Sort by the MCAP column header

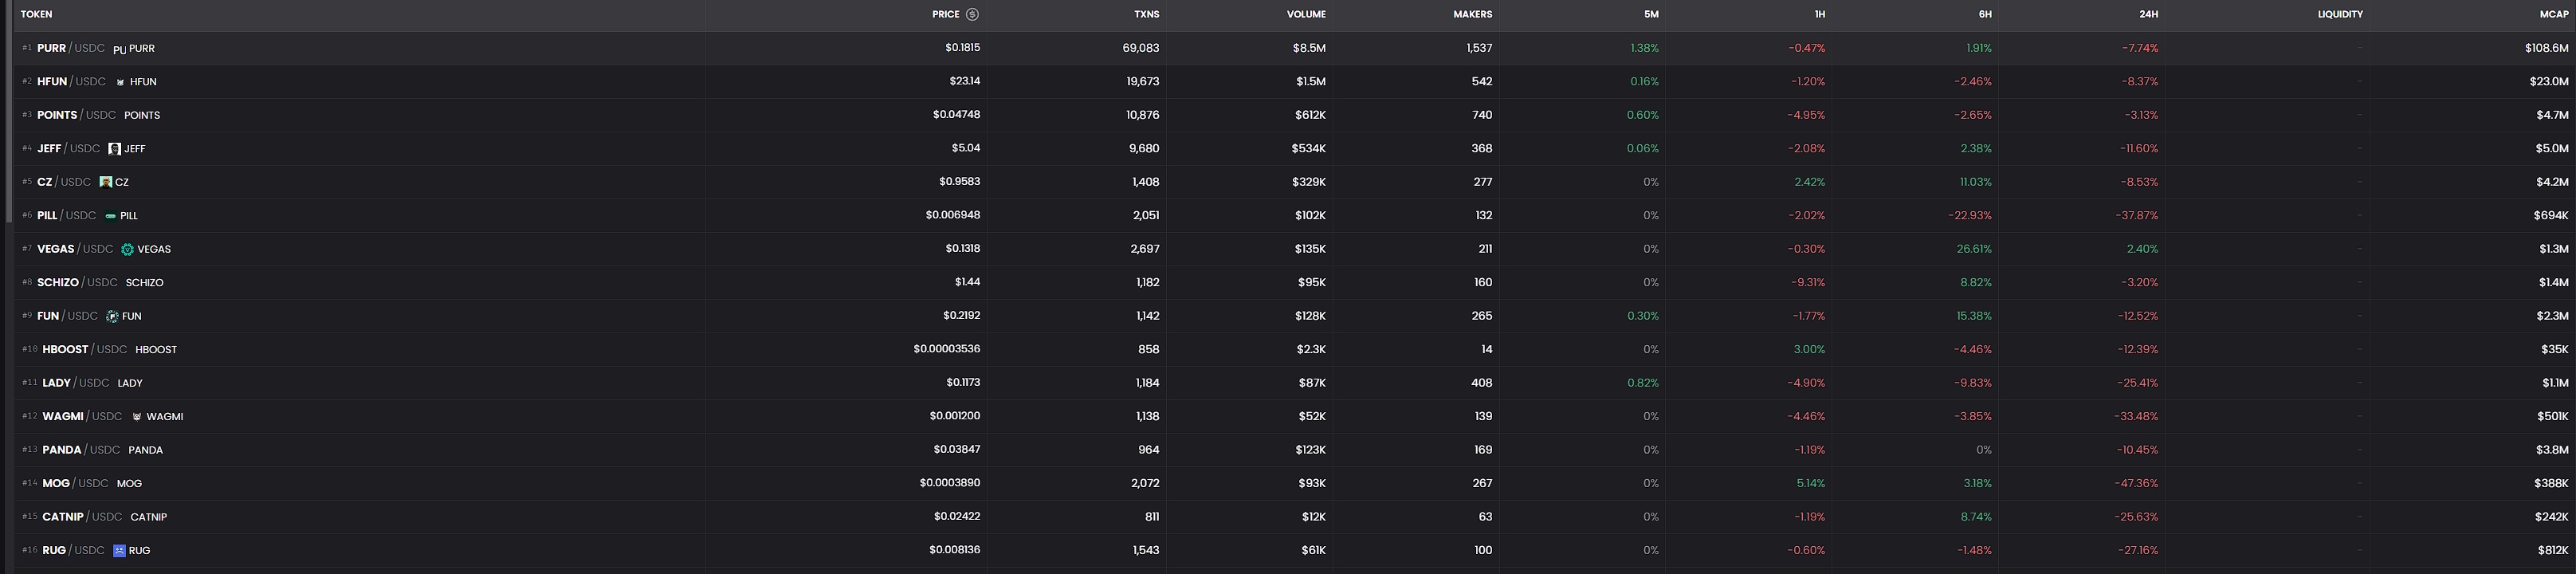[x=2553, y=14]
